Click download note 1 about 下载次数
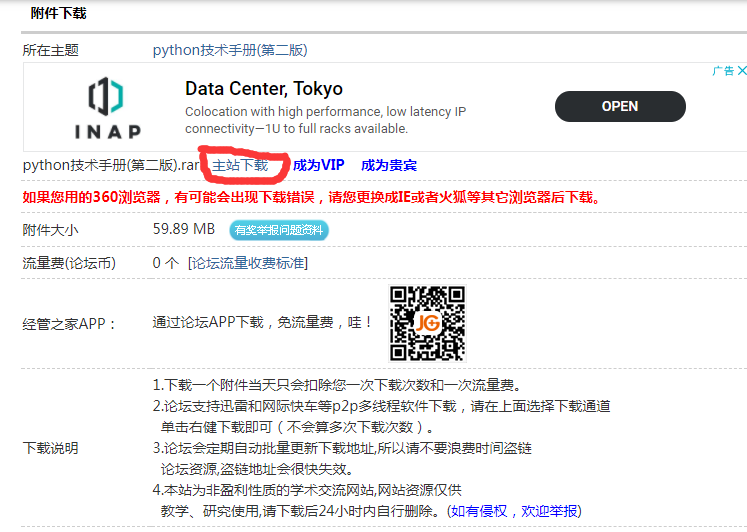Viewport: 747px width, 532px height. tap(338, 385)
